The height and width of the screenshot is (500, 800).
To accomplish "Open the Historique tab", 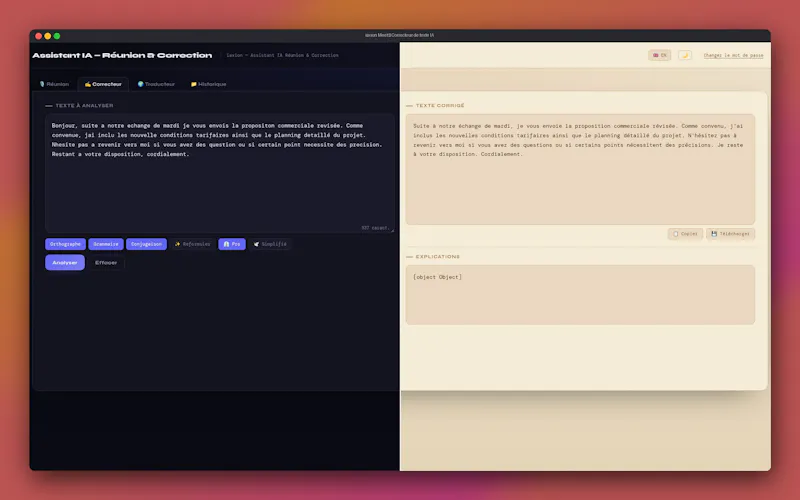I will click(208, 84).
